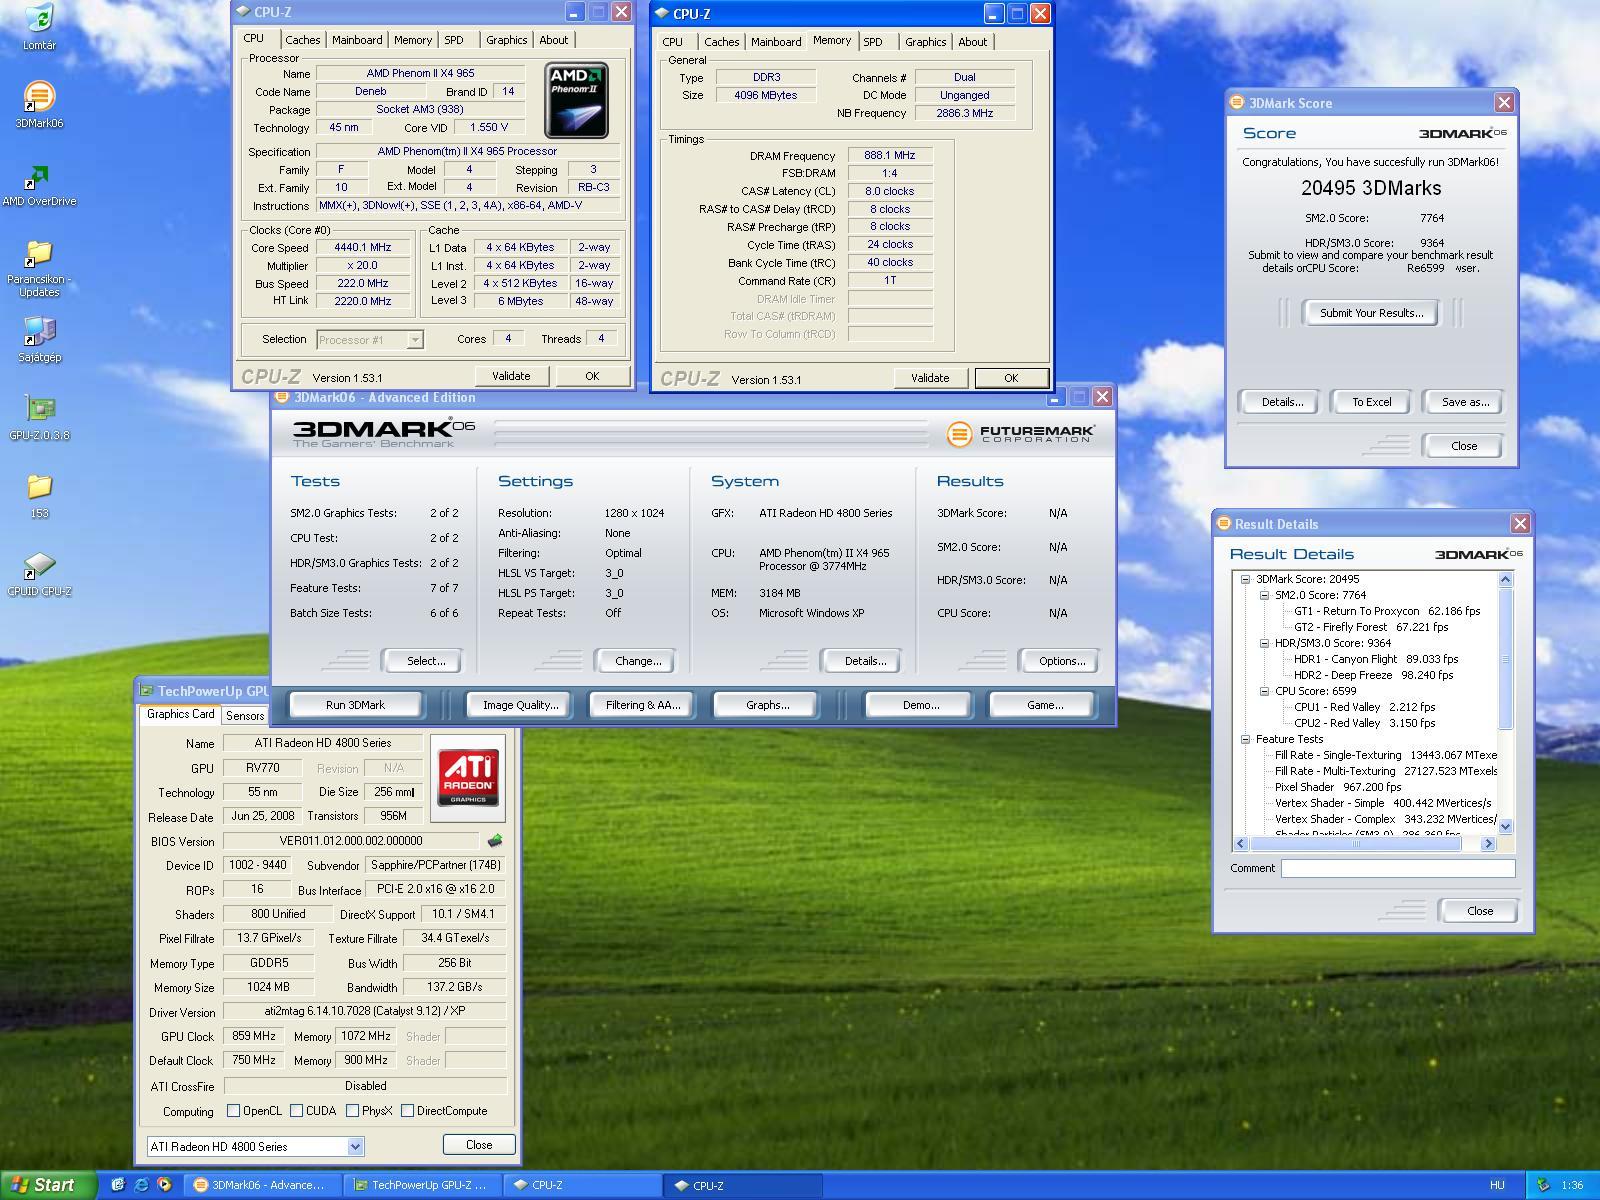Open the CPUID CPU-Z desktop shortcut
Screen dimensions: 1600x1200
[x=39, y=566]
